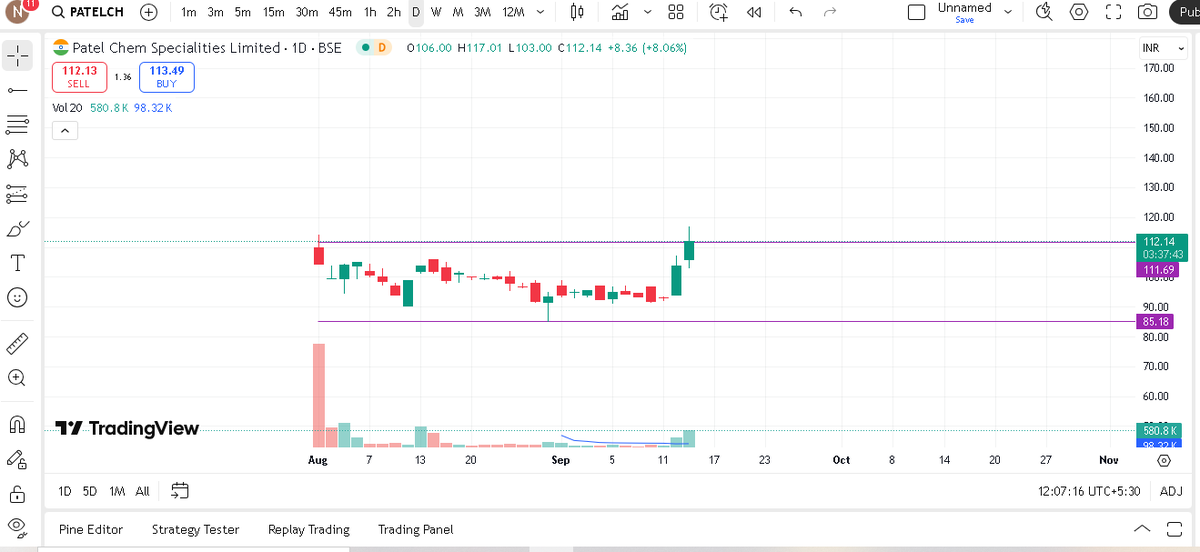
Task: Open the Indicators icon
Action: click(620, 12)
